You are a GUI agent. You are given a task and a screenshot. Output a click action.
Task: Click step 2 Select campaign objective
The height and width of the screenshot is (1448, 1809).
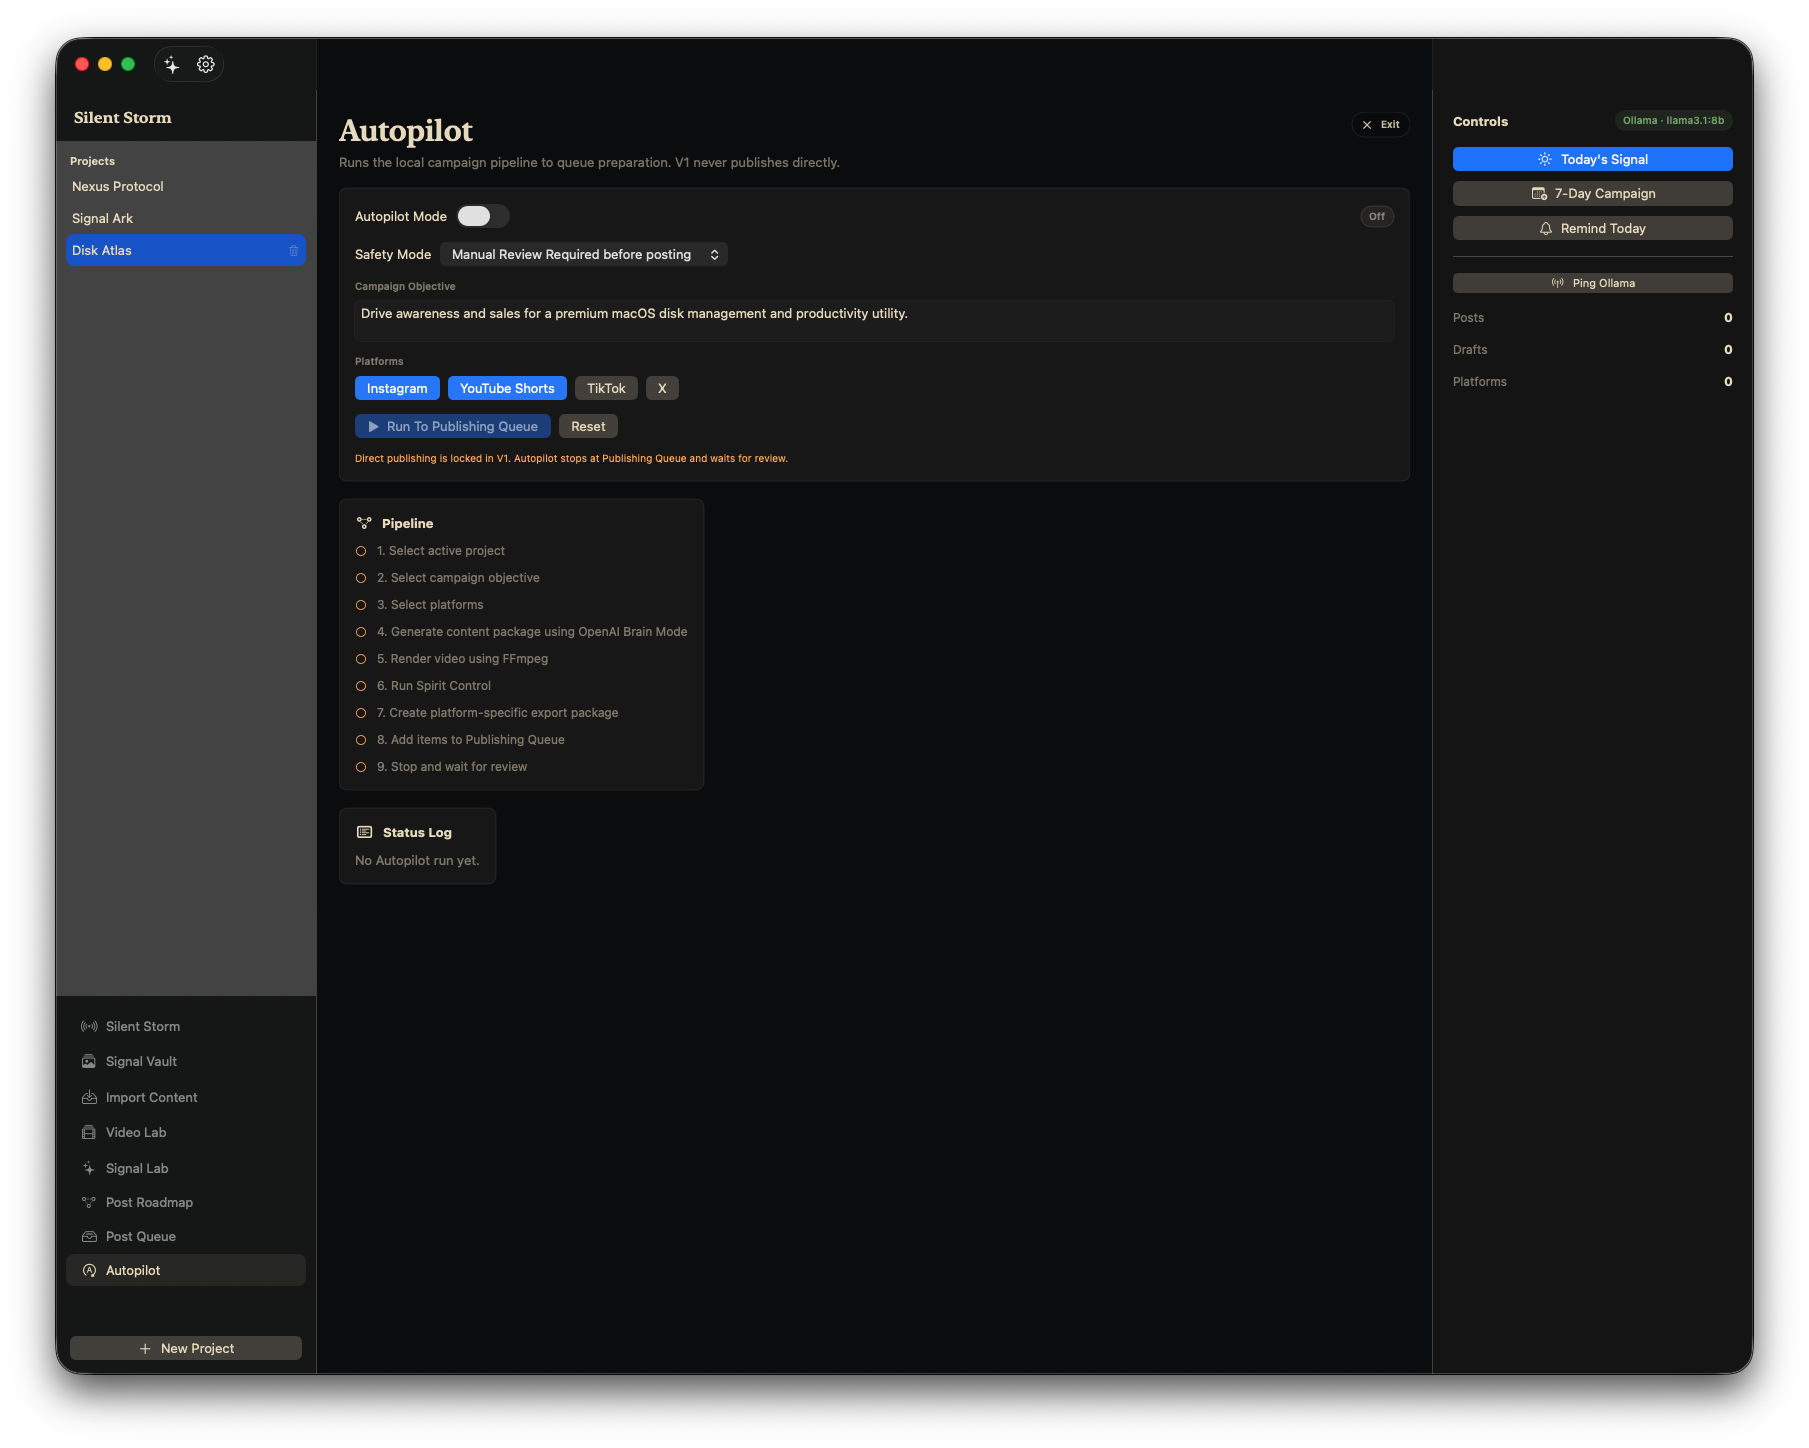(458, 578)
